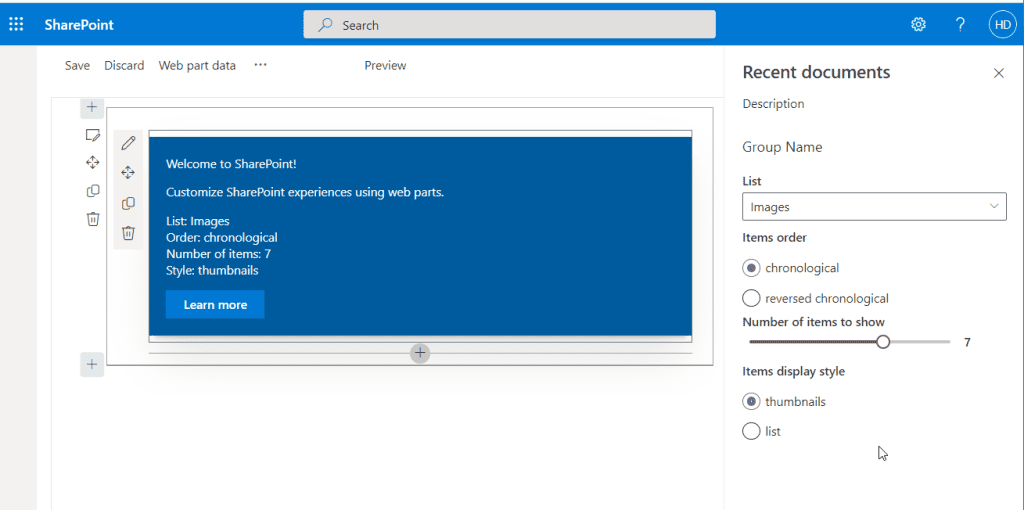The width and height of the screenshot is (1024, 510).
Task: Open the help question mark icon
Action: point(960,25)
